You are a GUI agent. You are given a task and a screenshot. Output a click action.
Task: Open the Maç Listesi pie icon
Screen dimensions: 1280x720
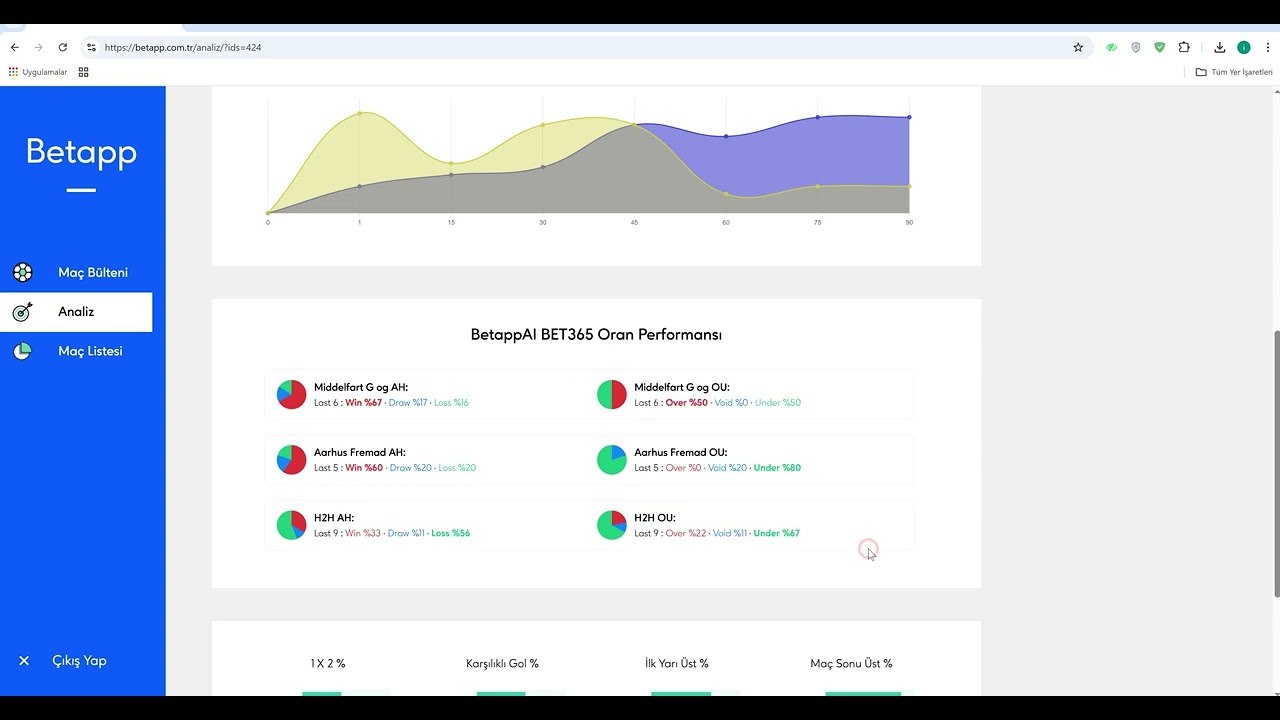[23, 351]
